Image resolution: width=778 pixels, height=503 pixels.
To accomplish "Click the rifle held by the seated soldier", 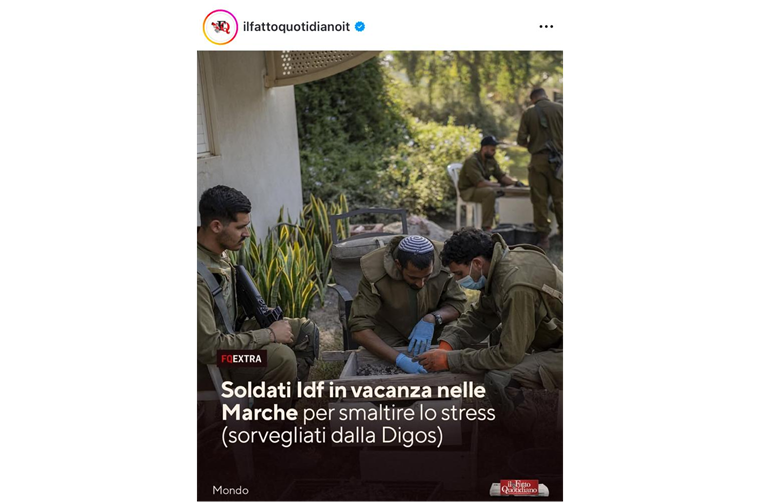I will (x=256, y=299).
